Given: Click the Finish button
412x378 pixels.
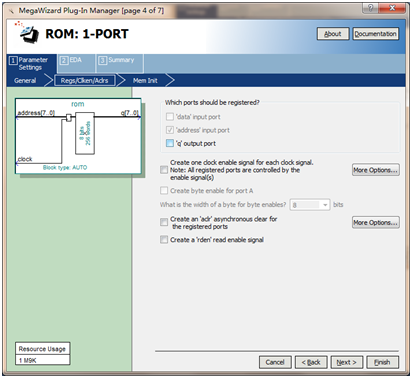Looking at the screenshot, I should (x=382, y=362).
